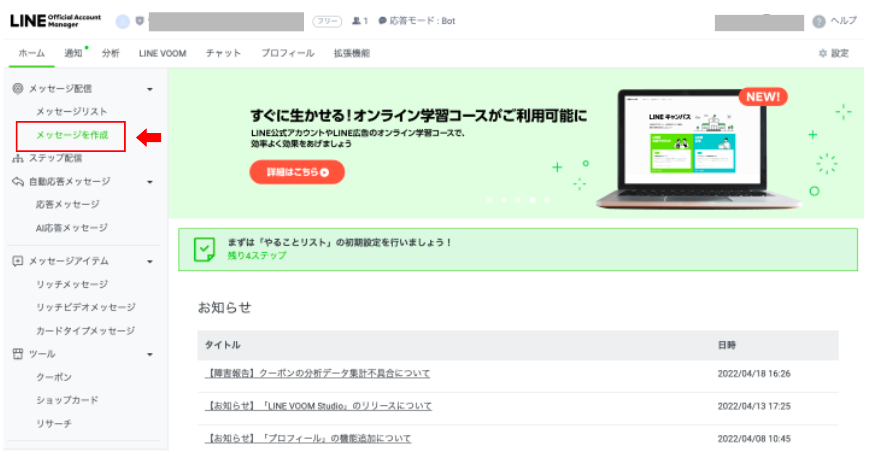Viewport: 882px width, 455px height.
Task: Open the プロフィール tab
Action: click(x=287, y=53)
